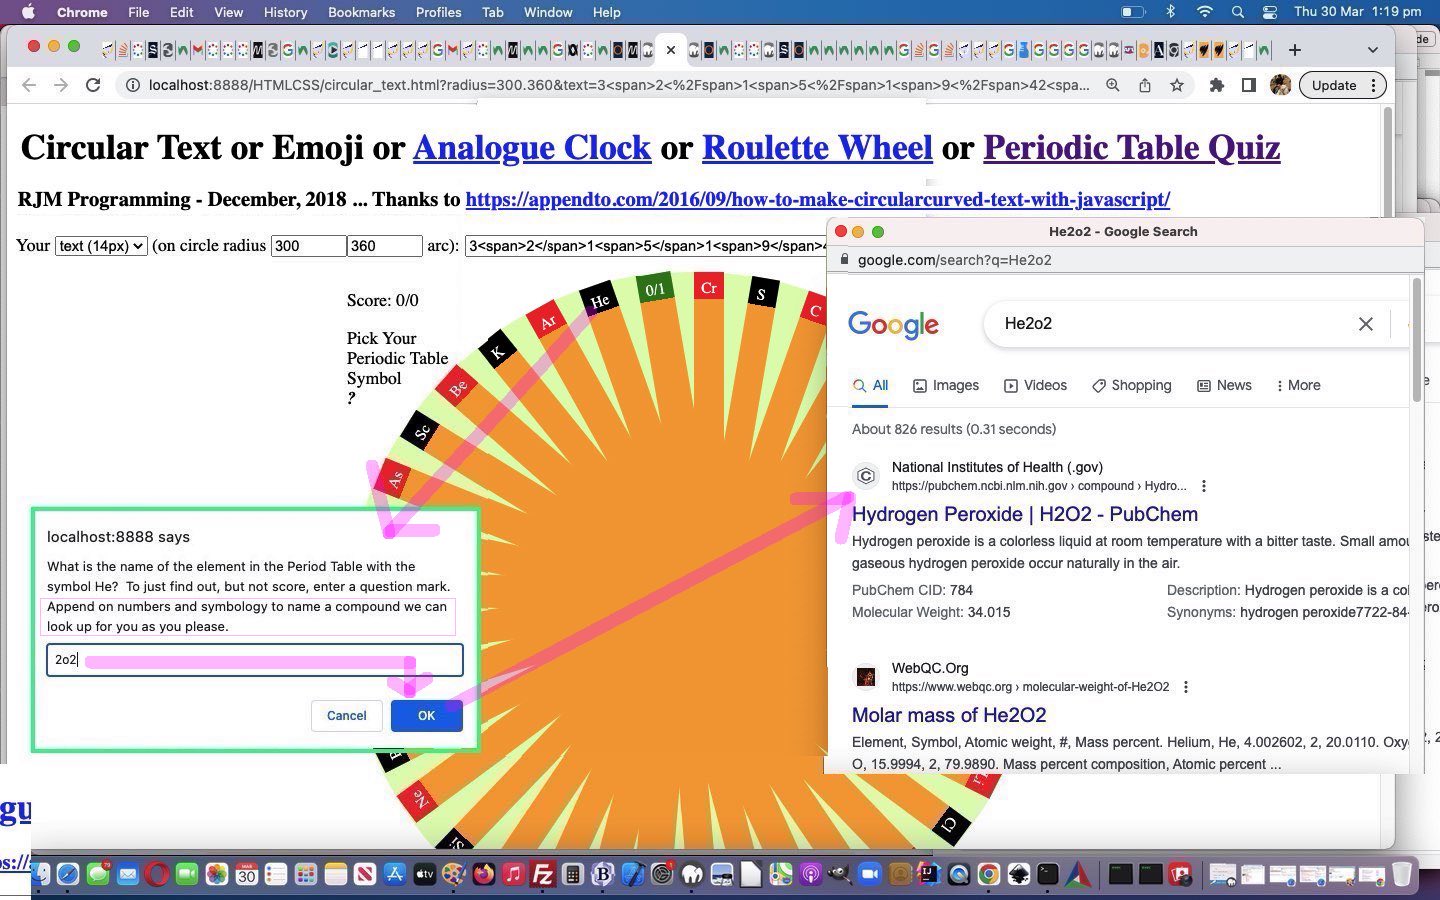Open the History menu

[x=285, y=12]
